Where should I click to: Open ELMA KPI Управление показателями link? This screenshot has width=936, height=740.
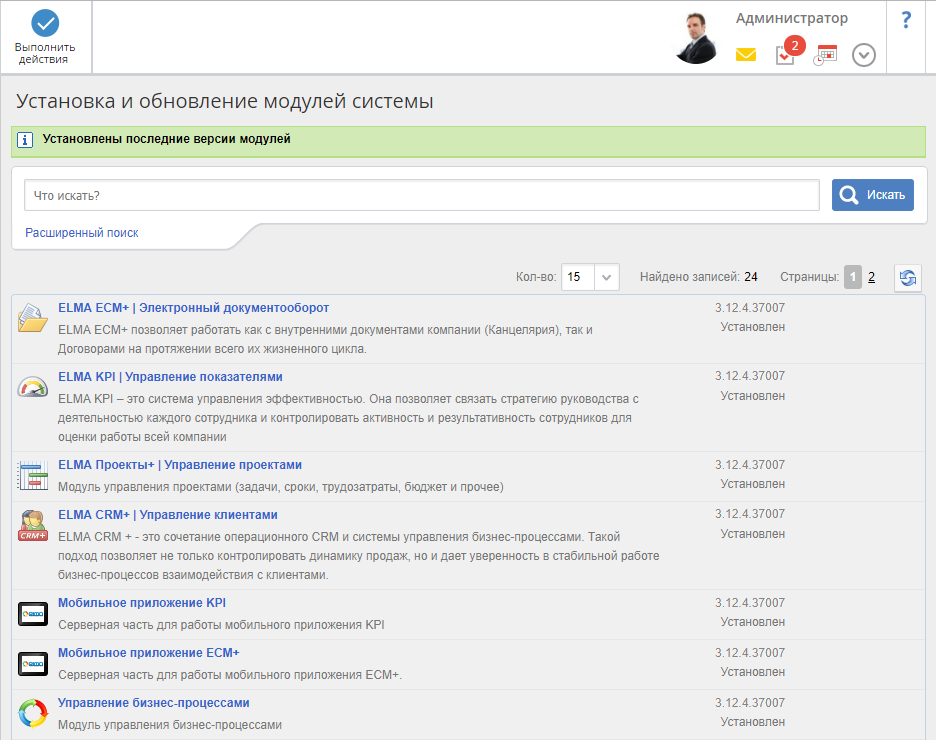click(170, 377)
